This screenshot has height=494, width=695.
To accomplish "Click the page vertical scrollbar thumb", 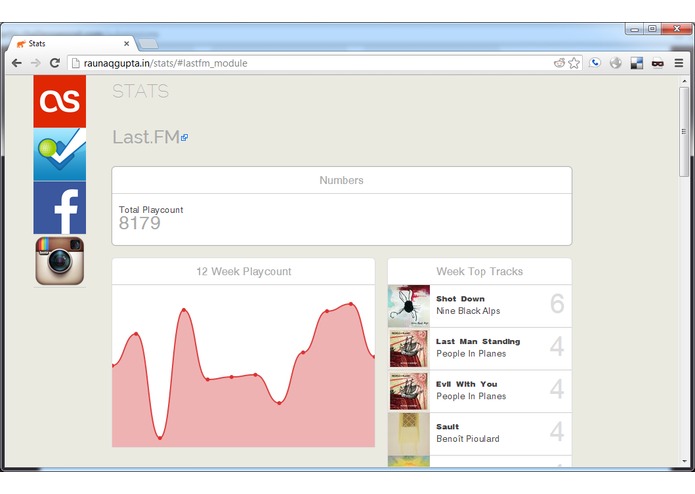I will tap(684, 132).
